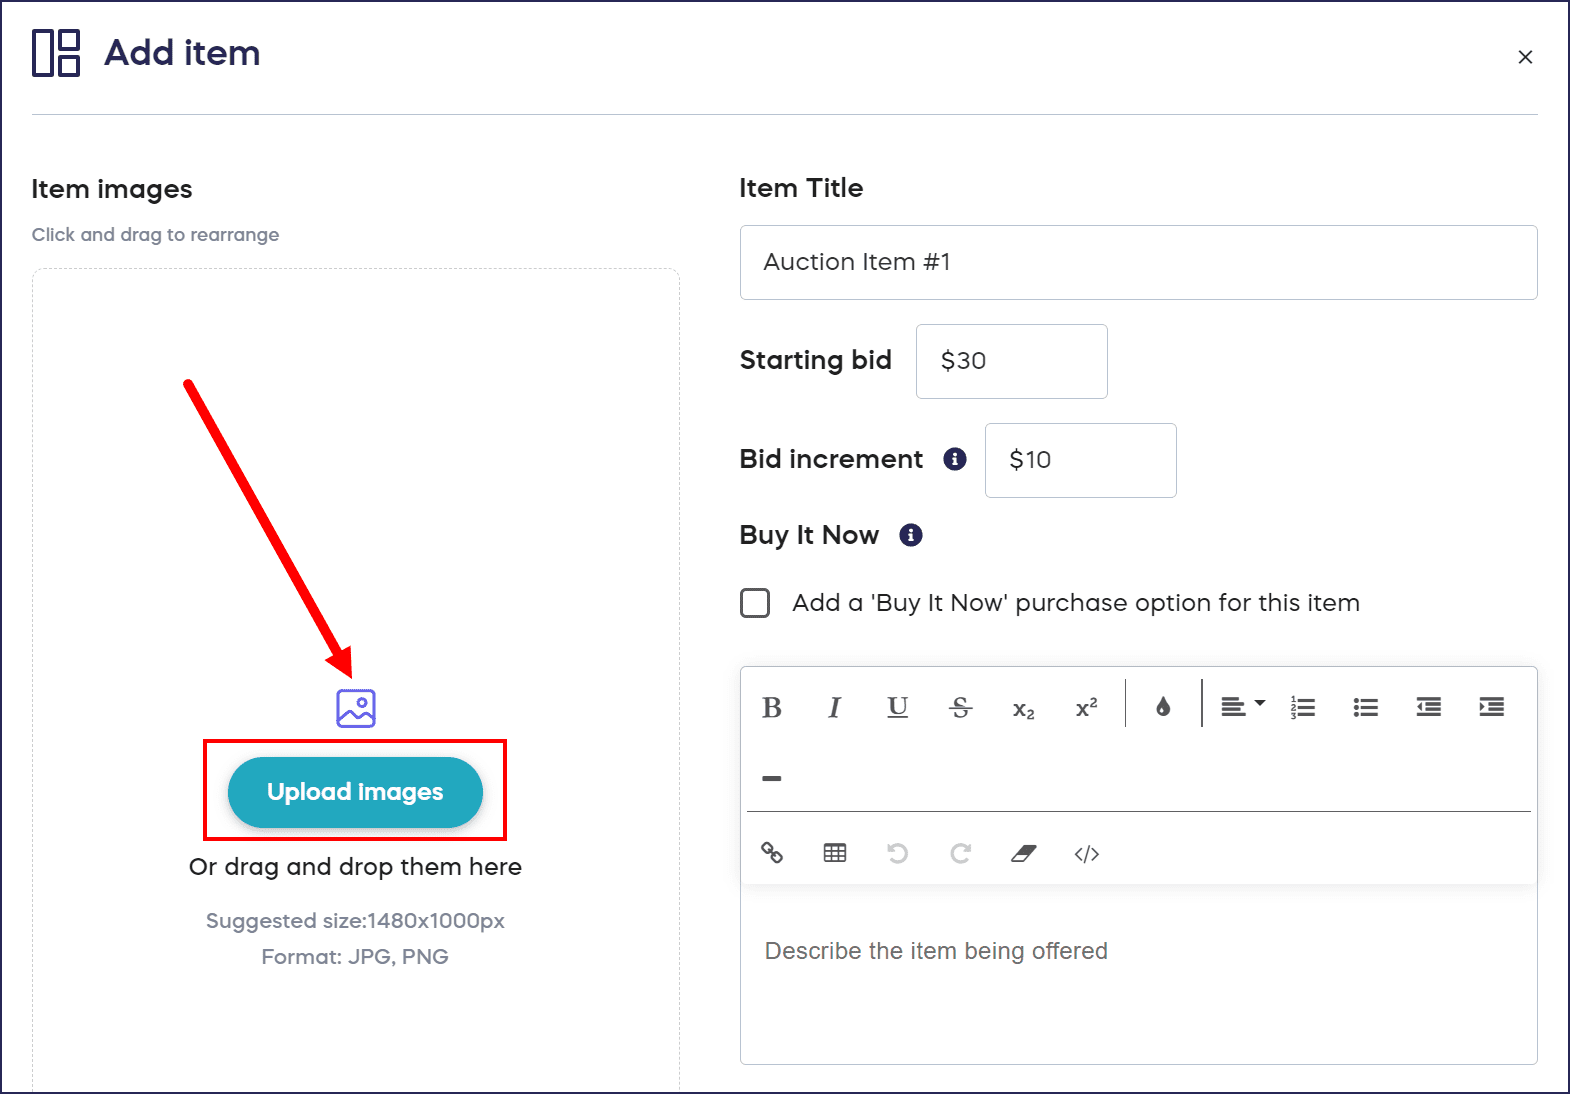
Task: Show the Bid increment info tooltip
Action: [955, 459]
